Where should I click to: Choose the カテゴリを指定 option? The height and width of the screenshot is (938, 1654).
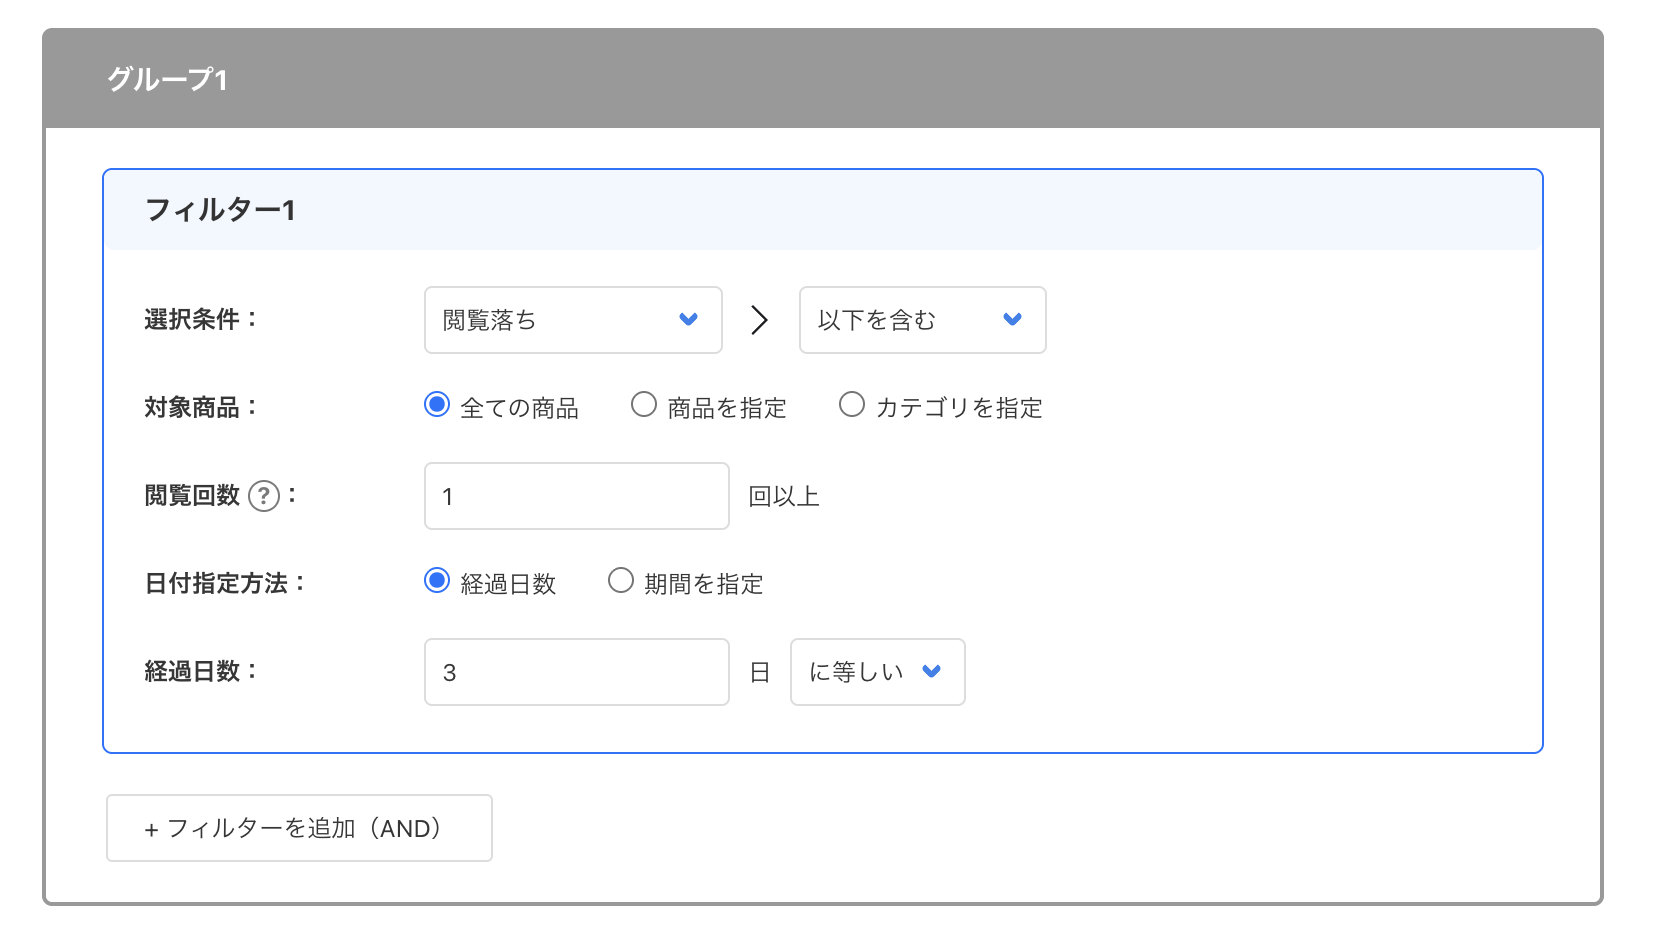tap(852, 404)
